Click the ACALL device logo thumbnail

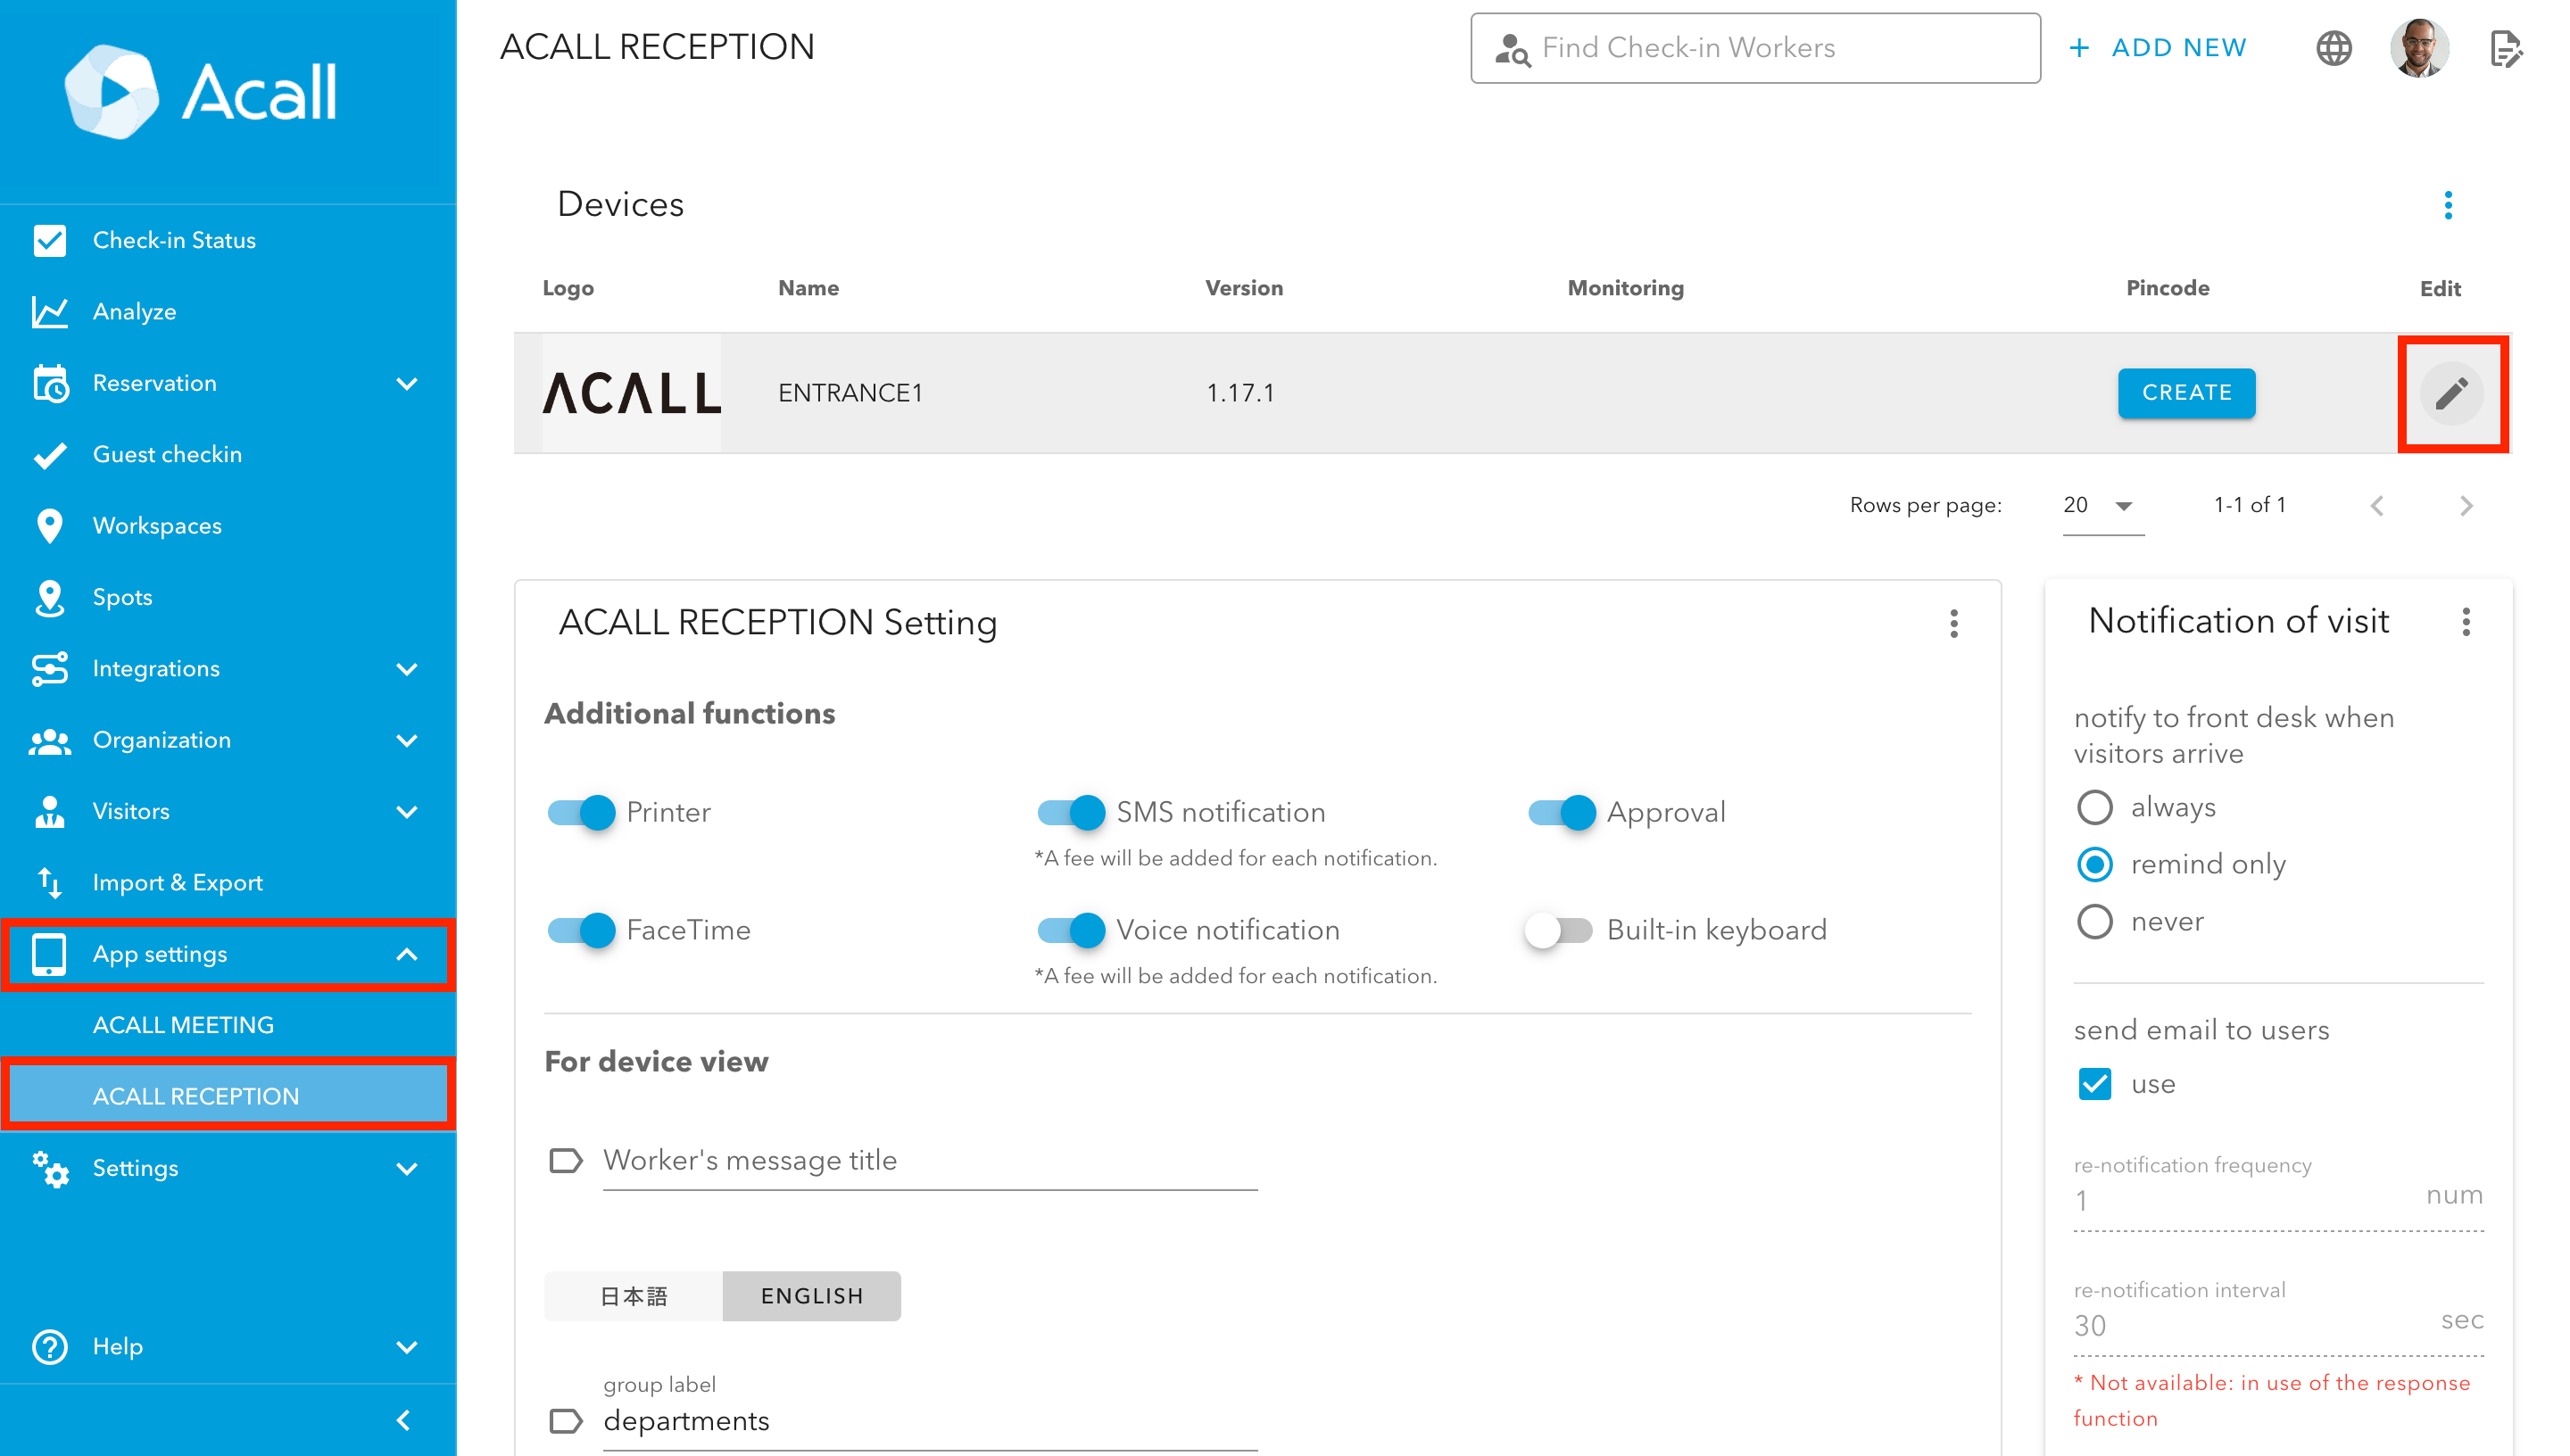[x=631, y=393]
